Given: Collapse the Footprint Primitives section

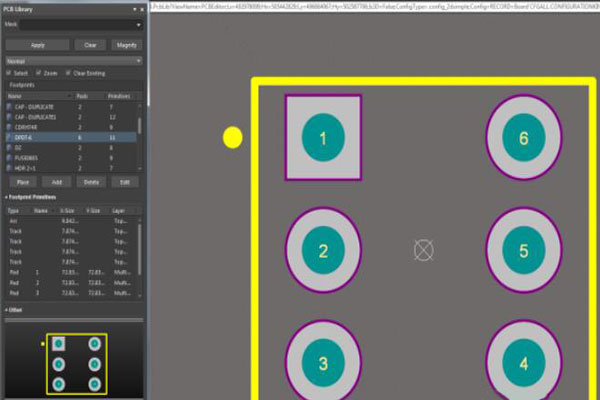Looking at the screenshot, I should (x=6, y=197).
